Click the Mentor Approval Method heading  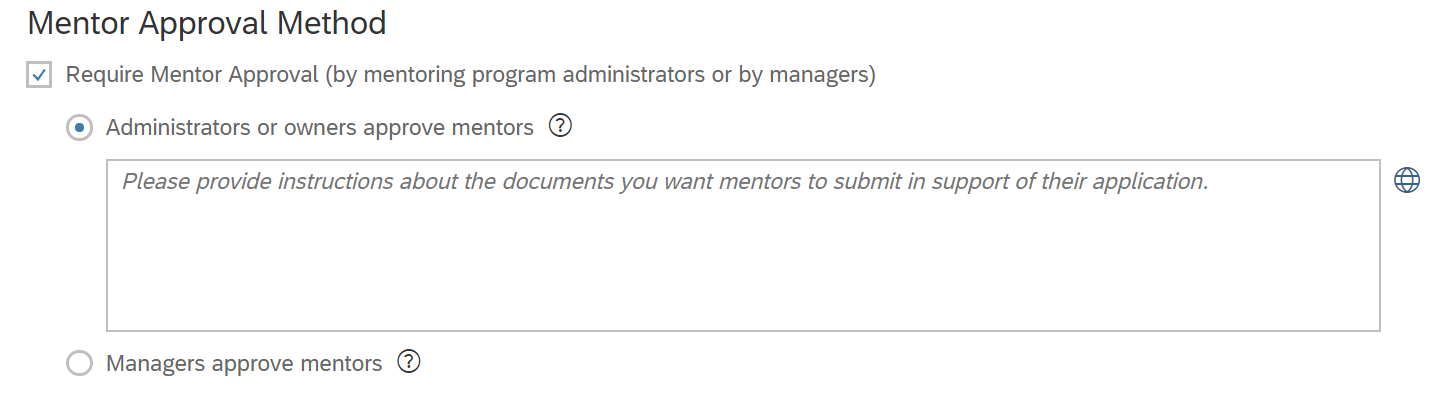click(207, 23)
